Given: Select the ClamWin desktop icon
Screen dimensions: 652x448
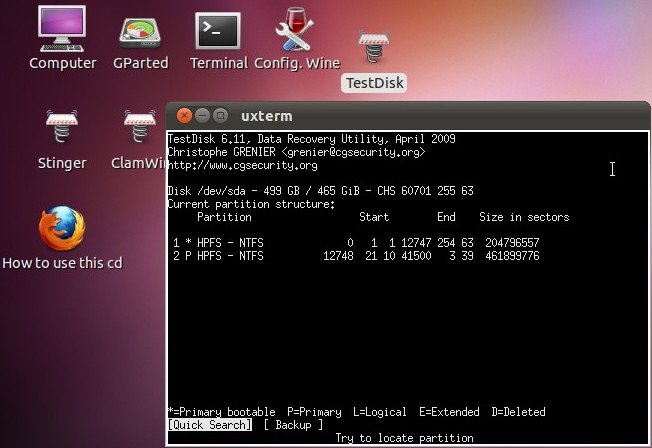Looking at the screenshot, I should (x=140, y=126).
